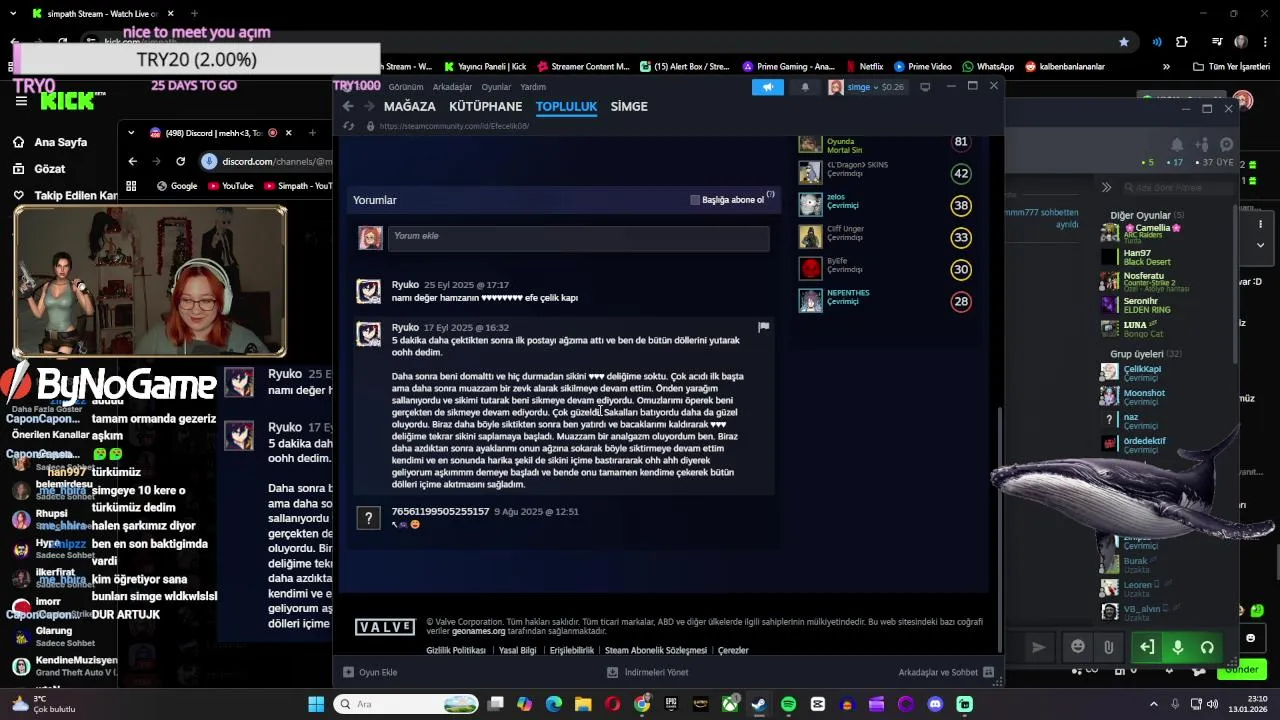Viewport: 1280px width, 720px height.
Task: Select the TOPLULUK tab
Action: pos(566,106)
